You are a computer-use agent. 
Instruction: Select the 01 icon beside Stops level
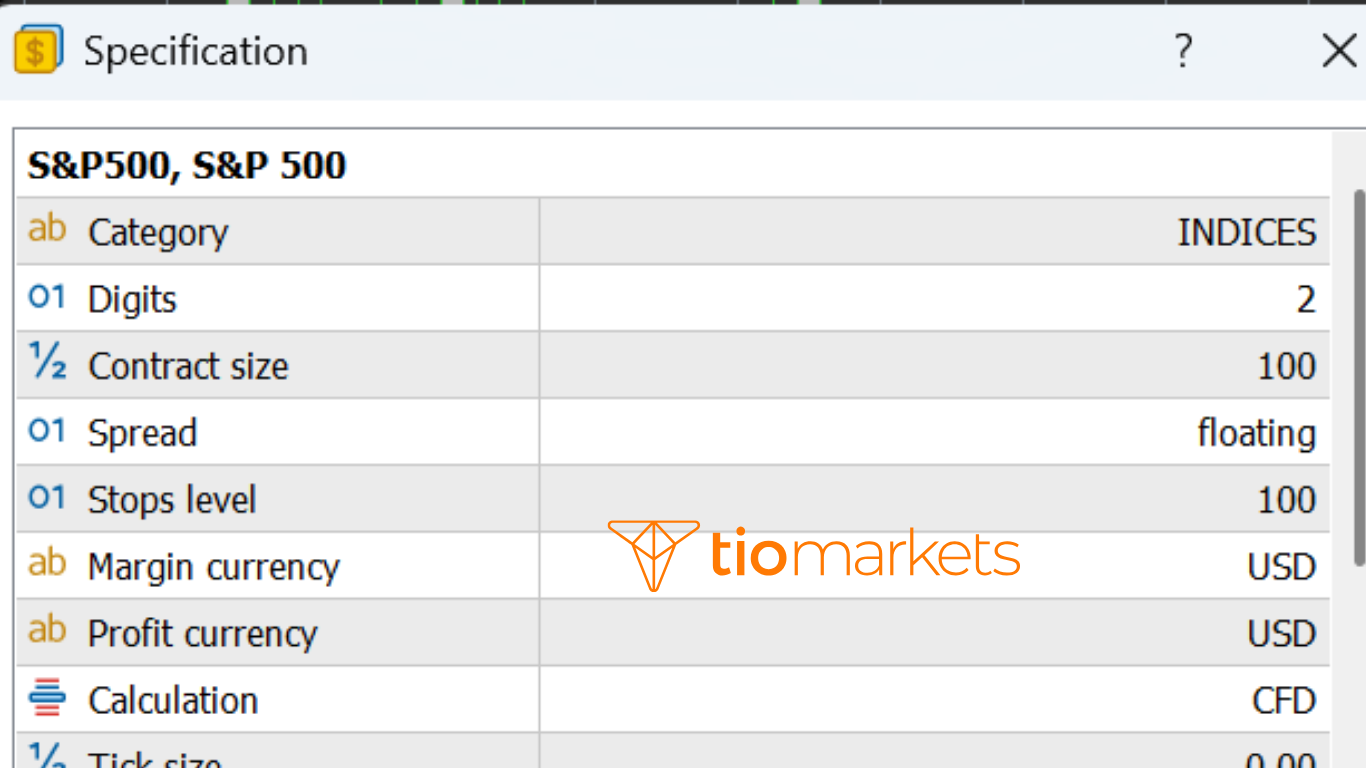point(44,498)
